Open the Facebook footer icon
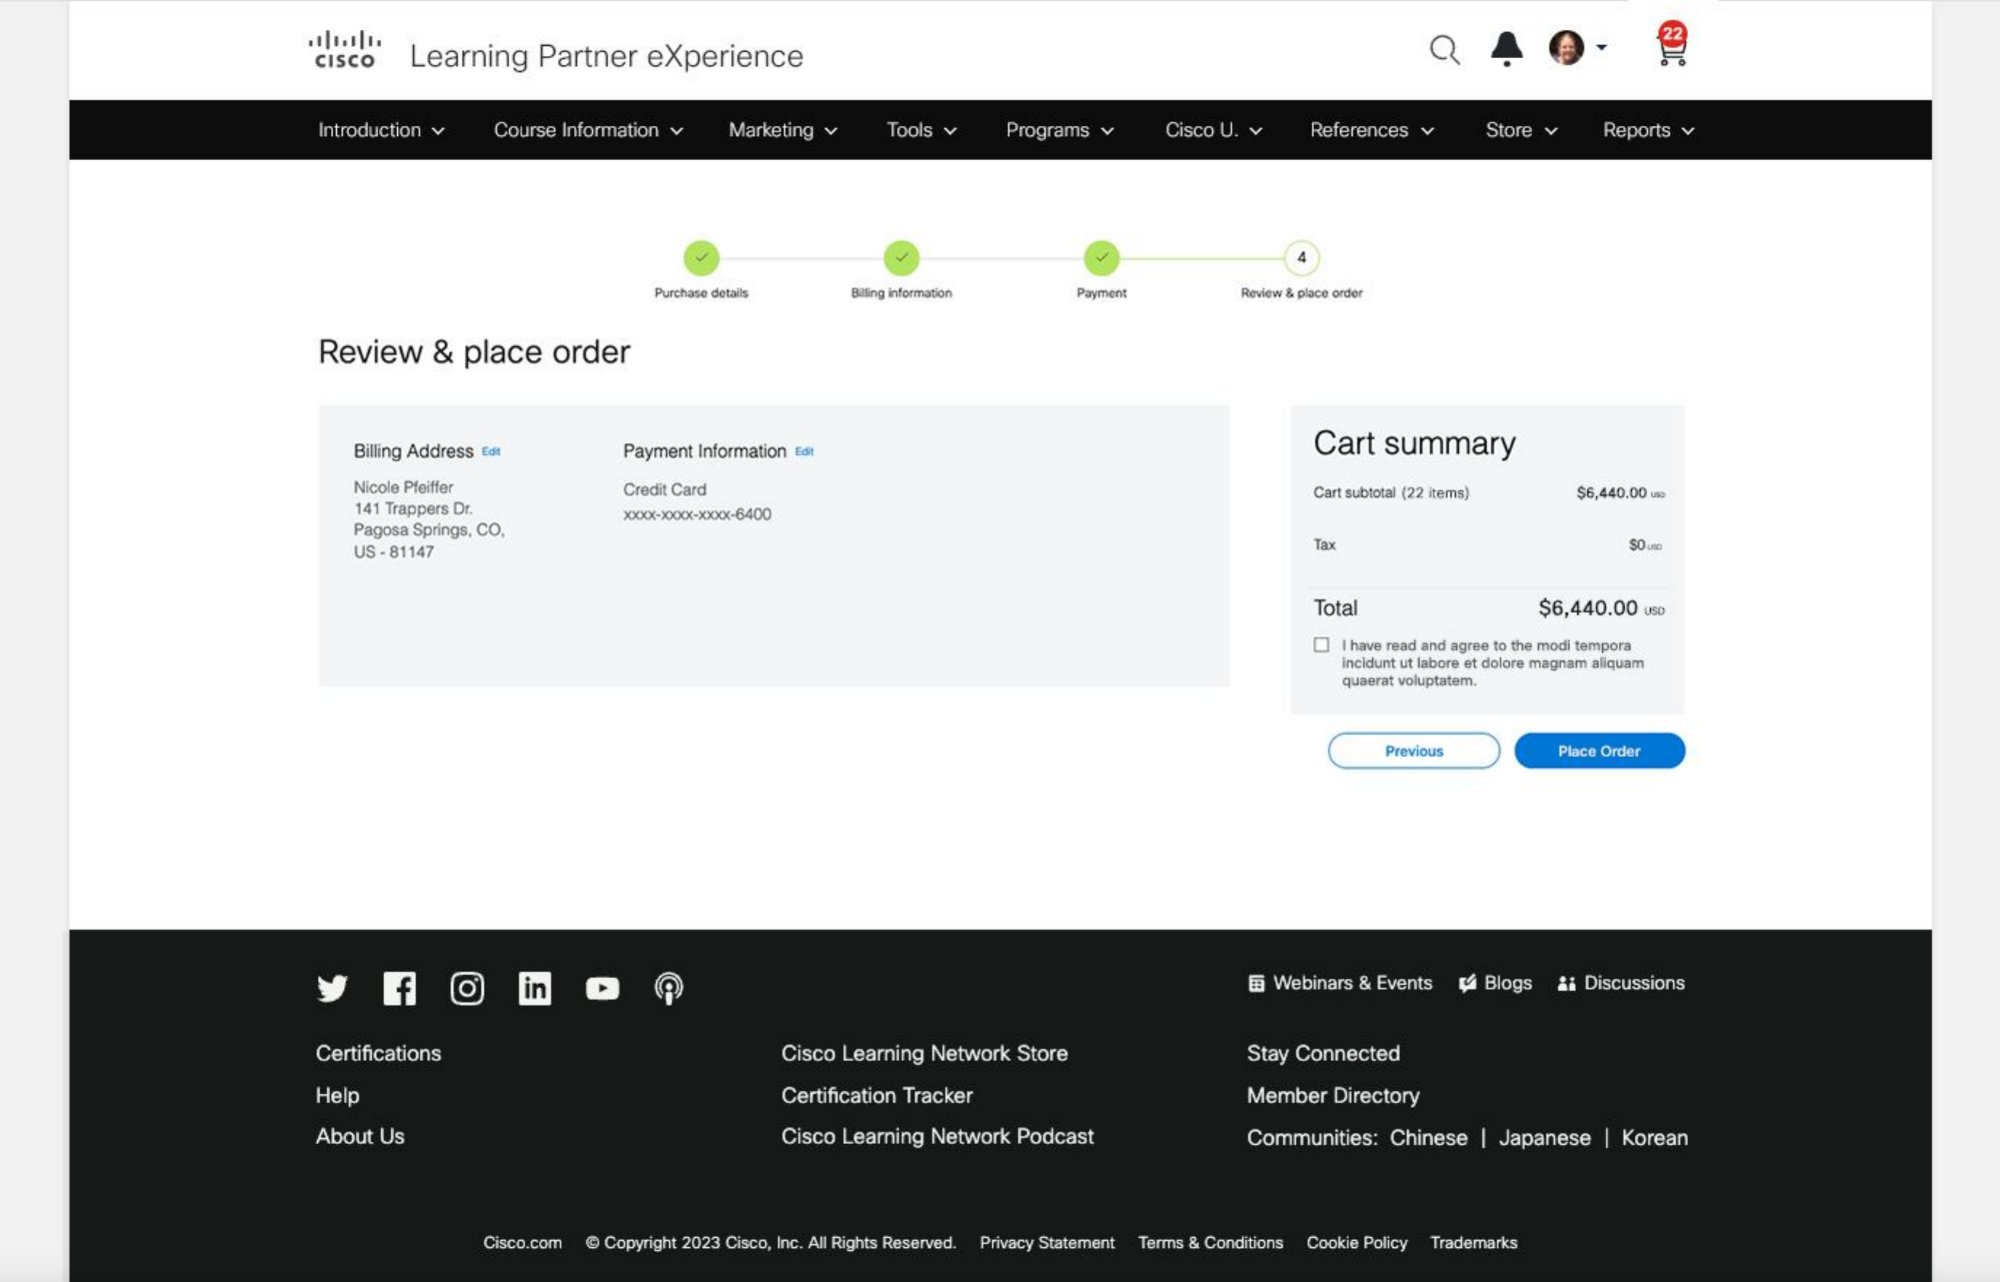Screen dimensions: 2000x1282 point(399,988)
